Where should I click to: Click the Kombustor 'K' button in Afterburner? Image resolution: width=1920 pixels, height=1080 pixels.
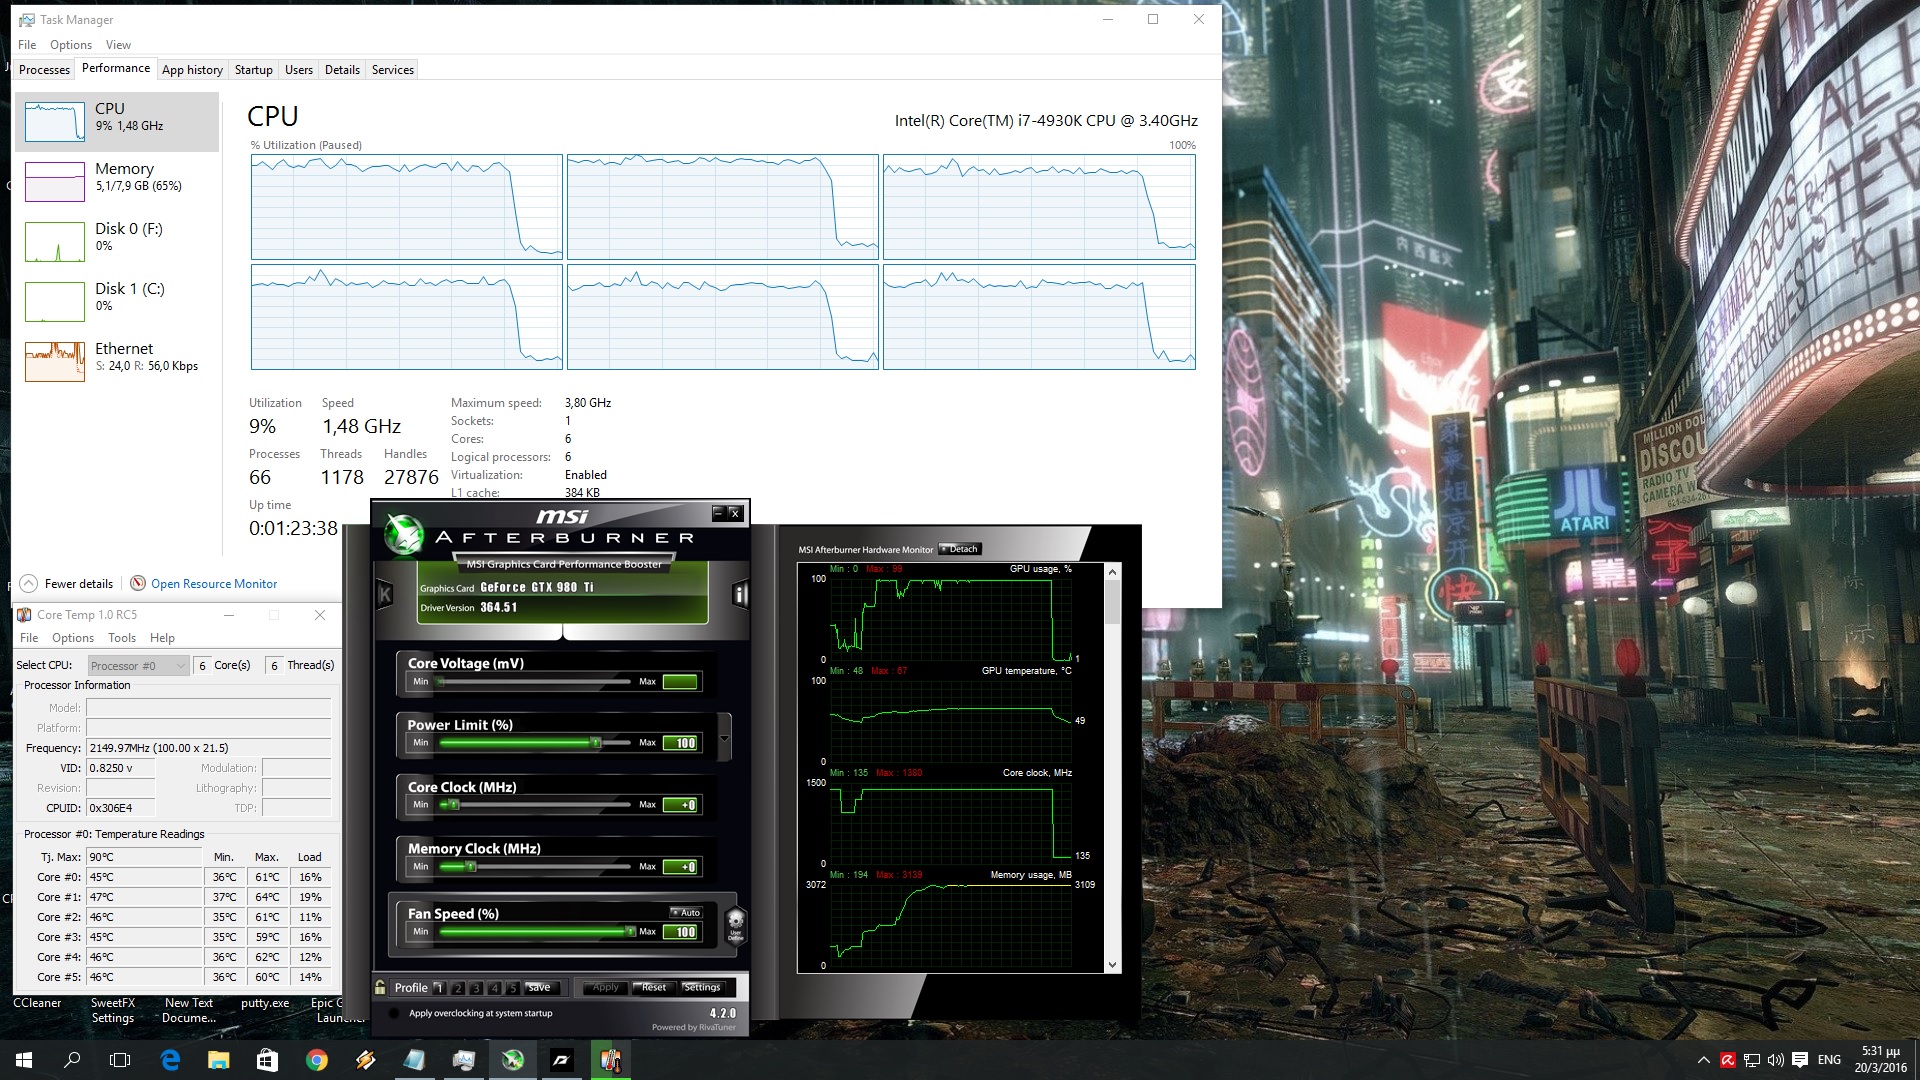384,595
